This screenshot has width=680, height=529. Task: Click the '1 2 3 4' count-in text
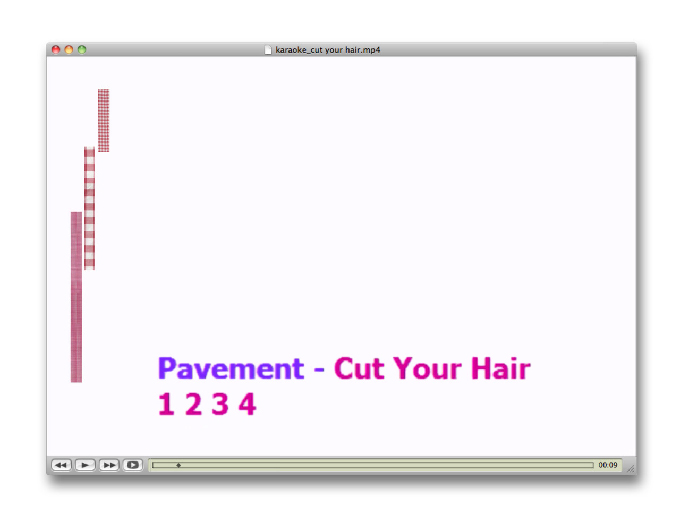tap(207, 404)
